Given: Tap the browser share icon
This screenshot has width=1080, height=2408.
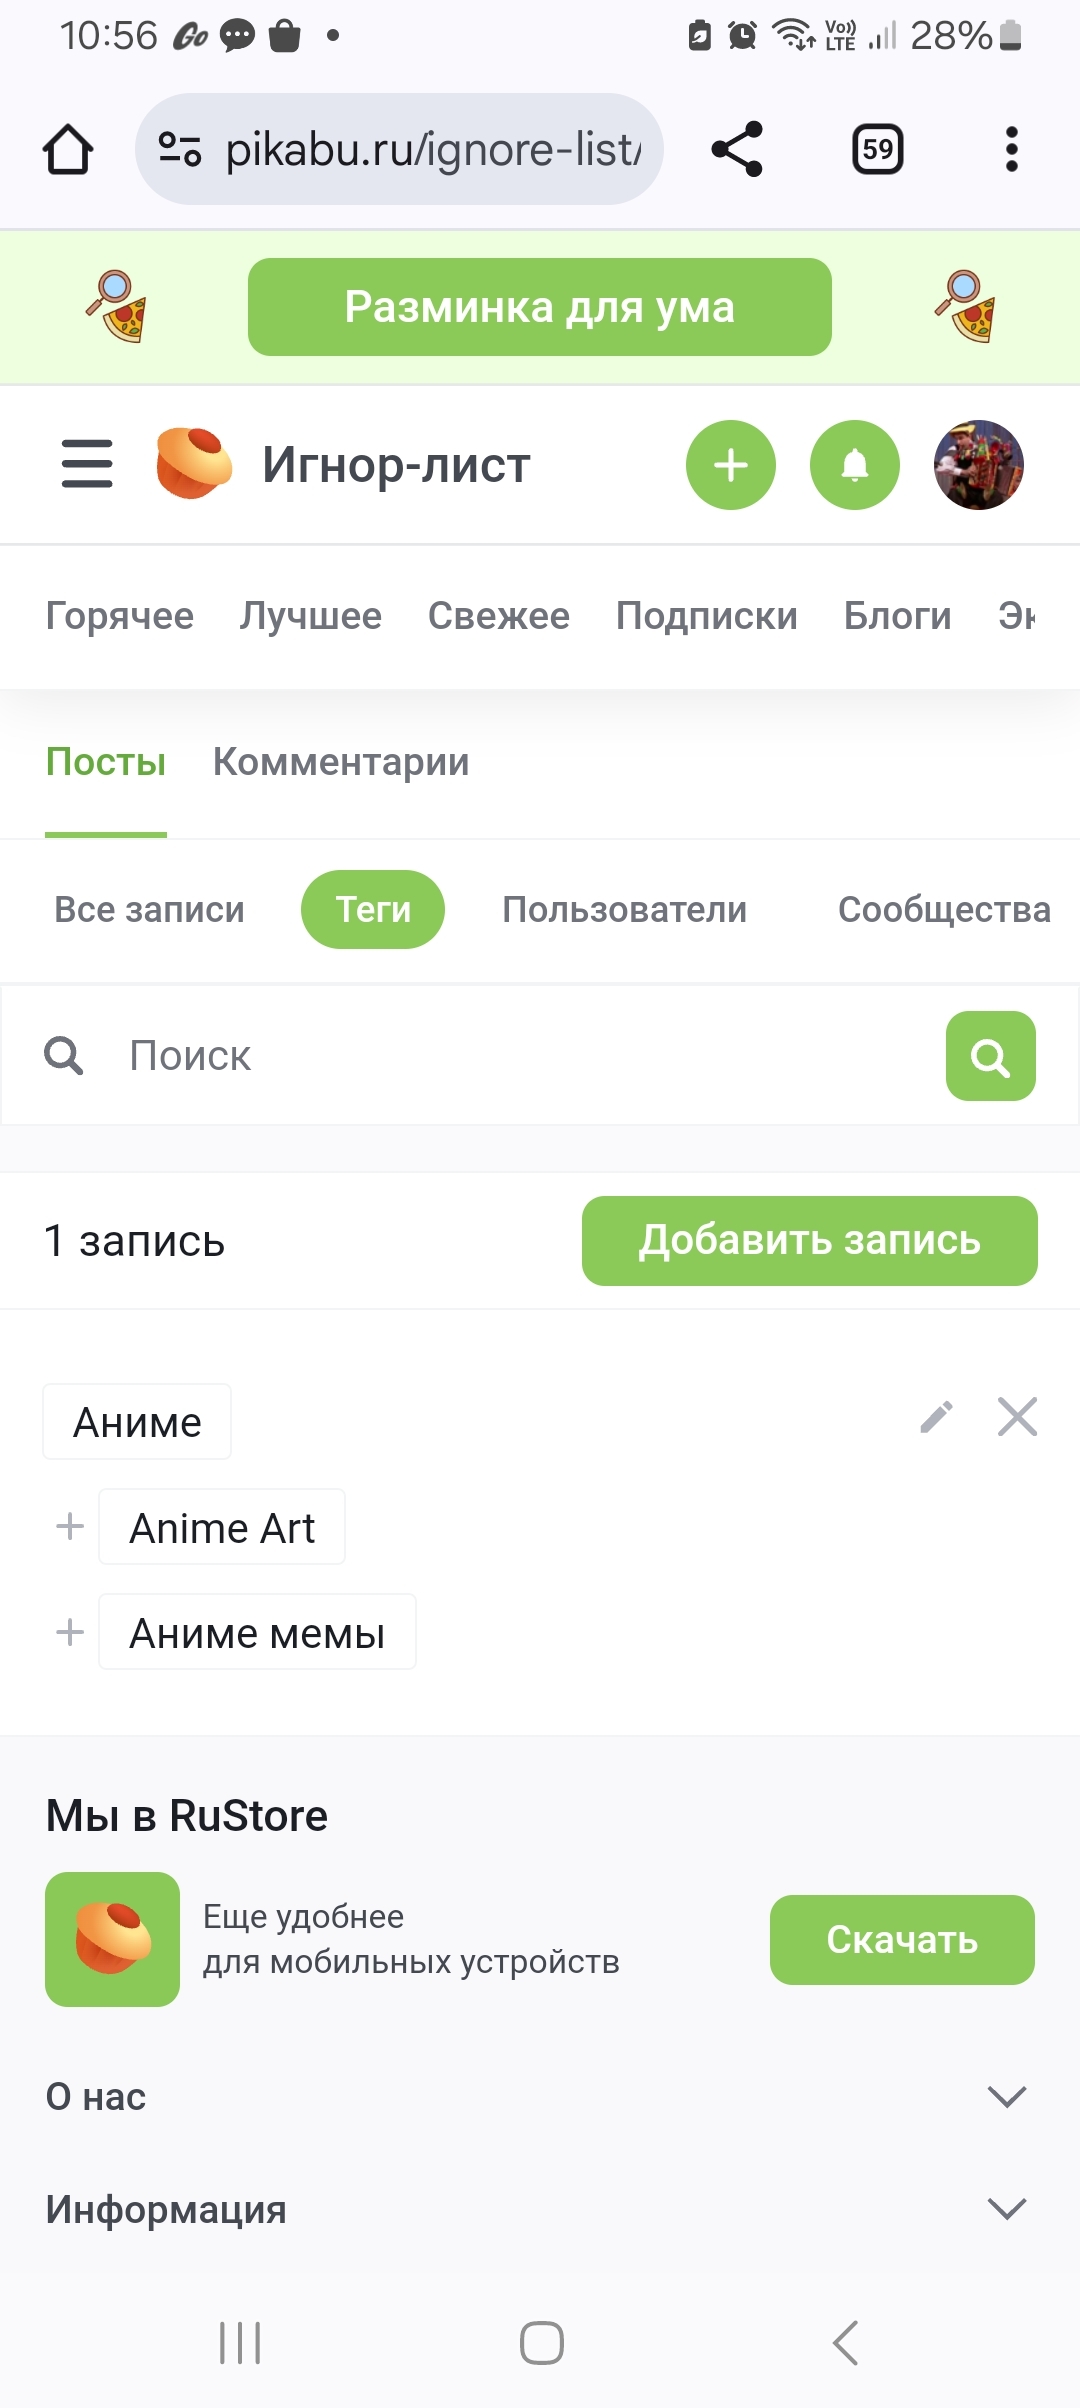Looking at the screenshot, I should click(737, 149).
